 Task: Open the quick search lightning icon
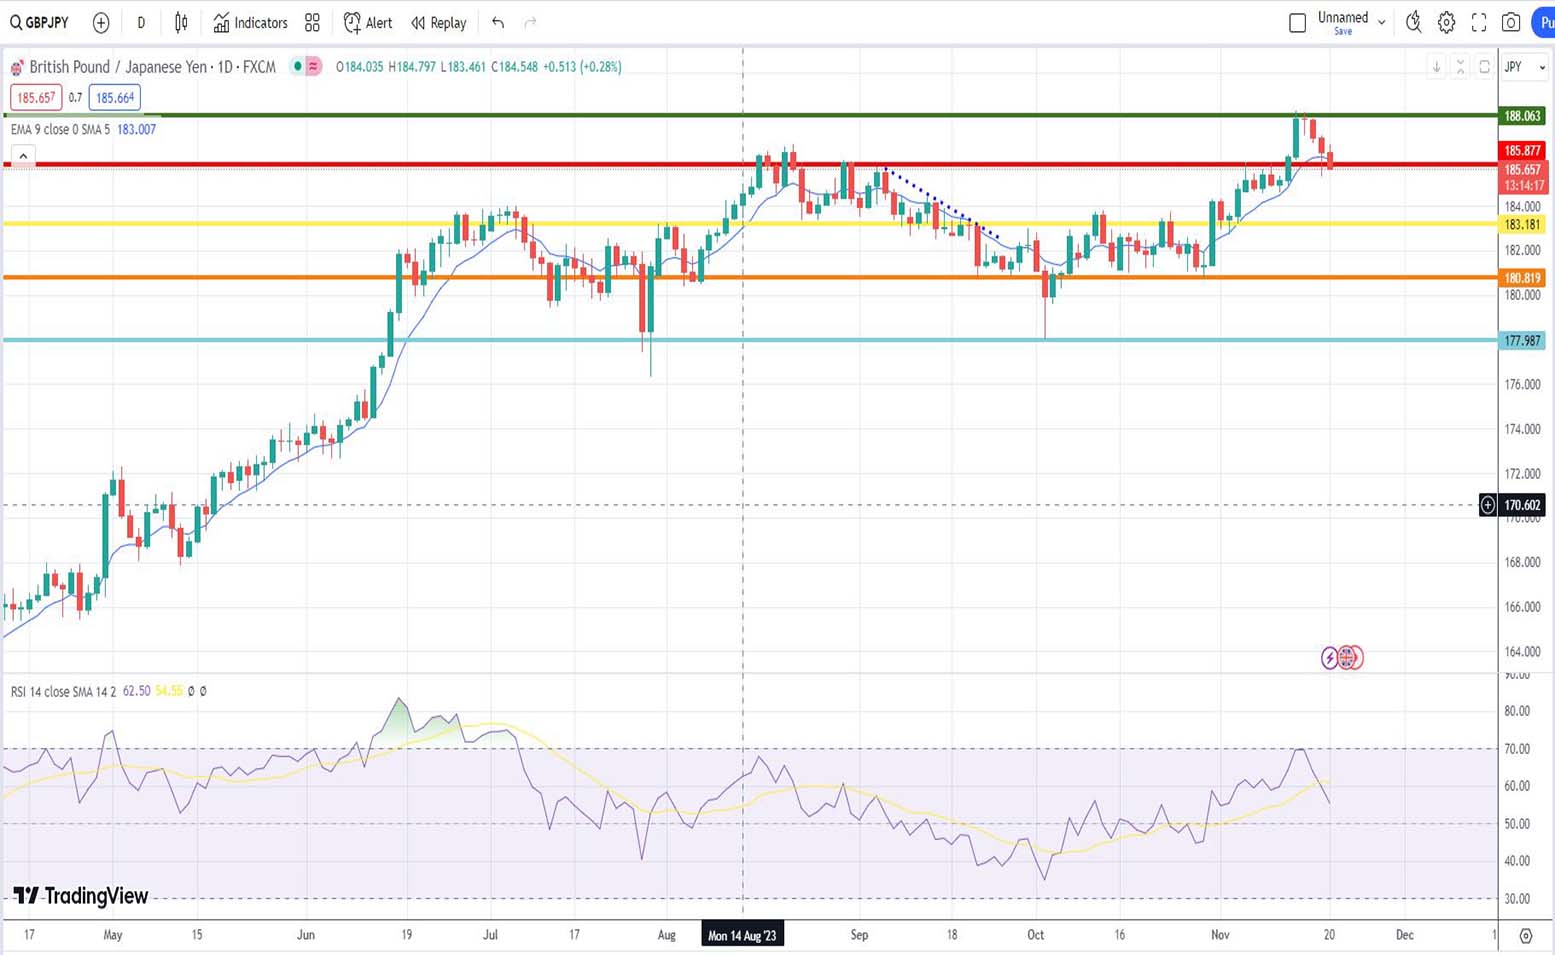pos(1413,22)
